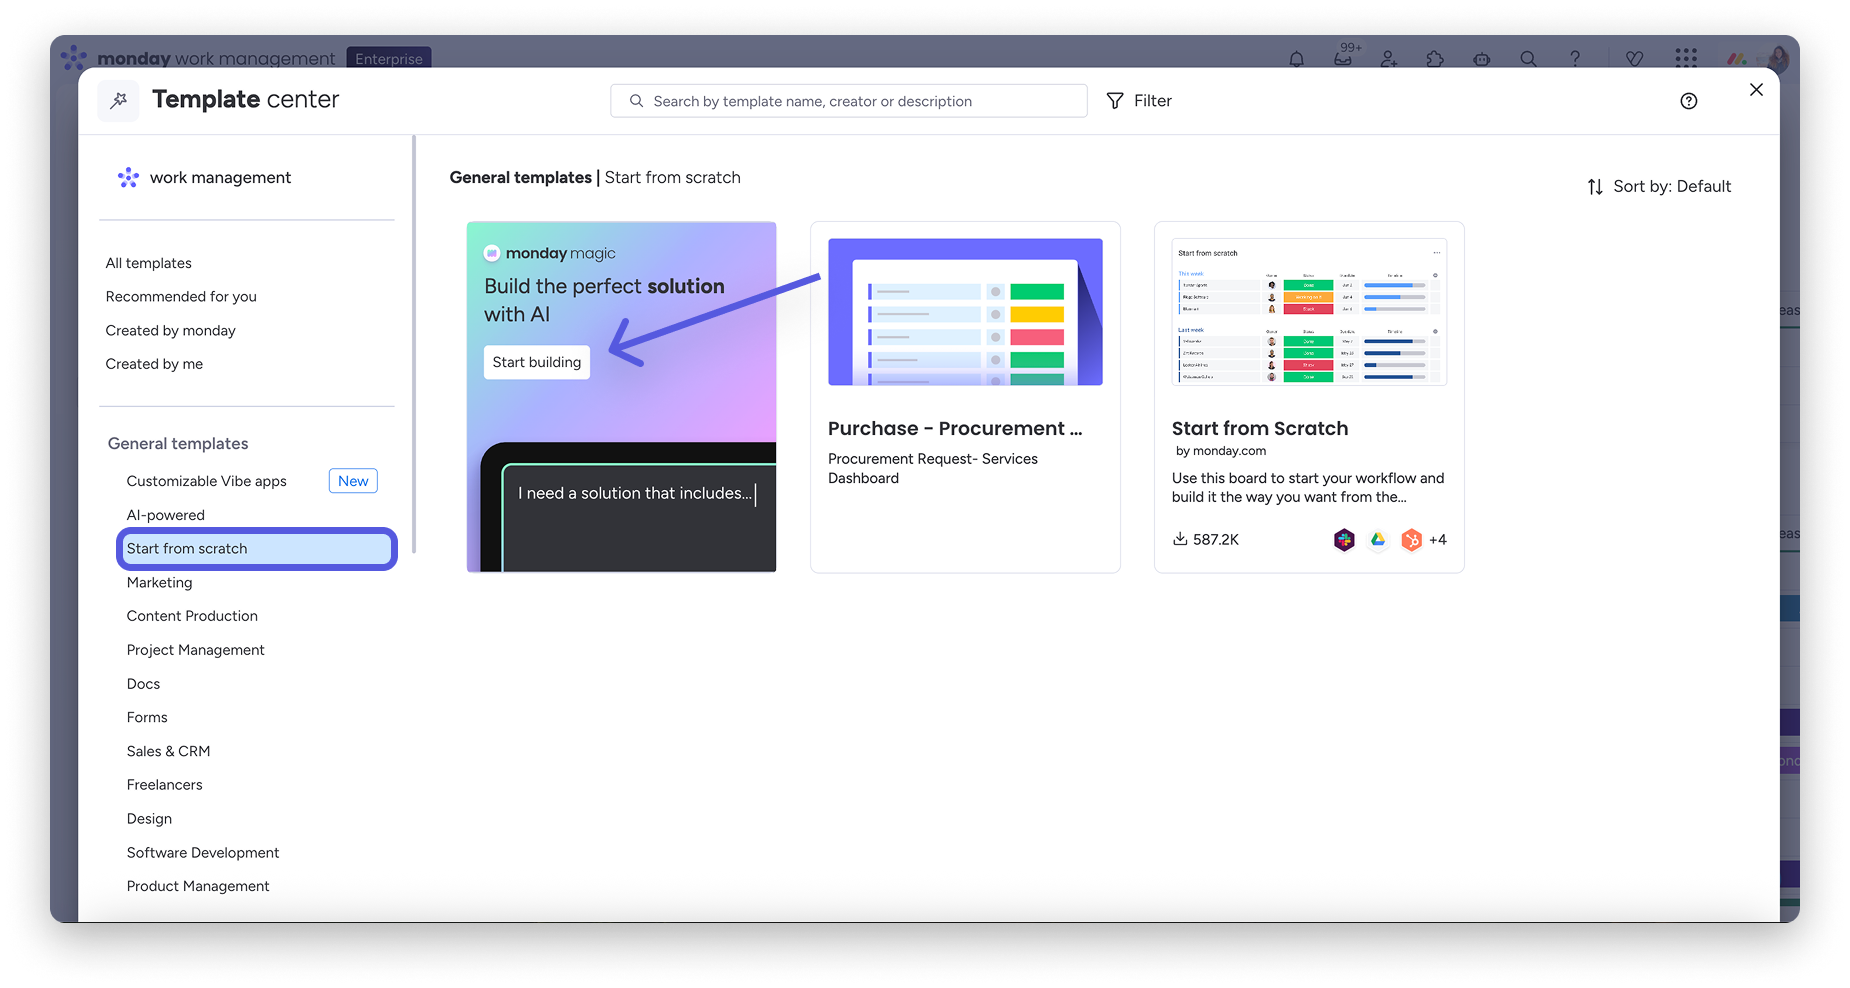Viewport: 1850px width, 988px height.
Task: Click Purchase - Procurement card title
Action: [x=955, y=428]
